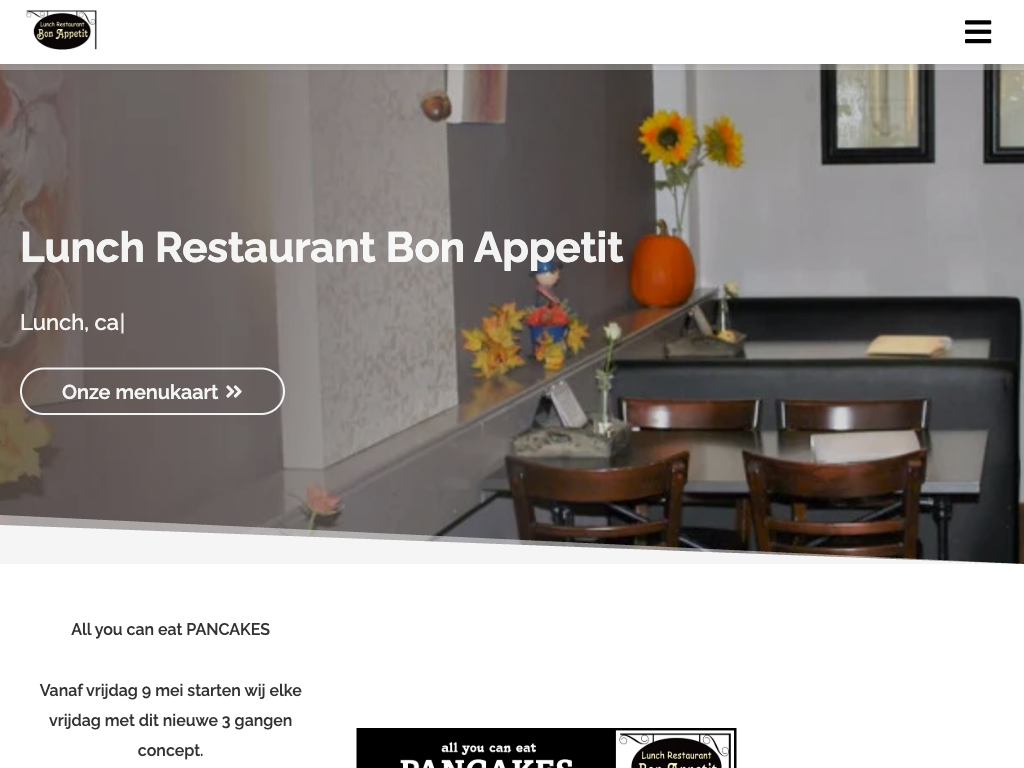Click the white rose in vase on table
The image size is (1024, 768).
(611, 331)
